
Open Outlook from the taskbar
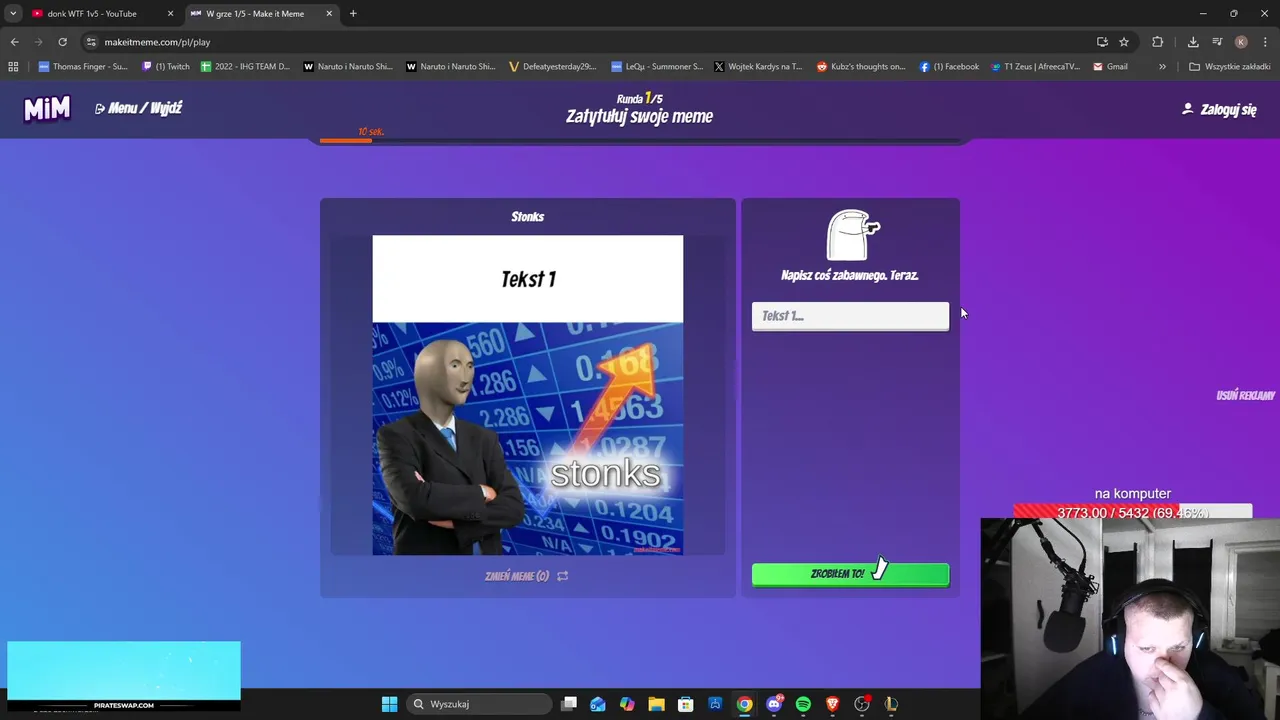[x=598, y=704]
